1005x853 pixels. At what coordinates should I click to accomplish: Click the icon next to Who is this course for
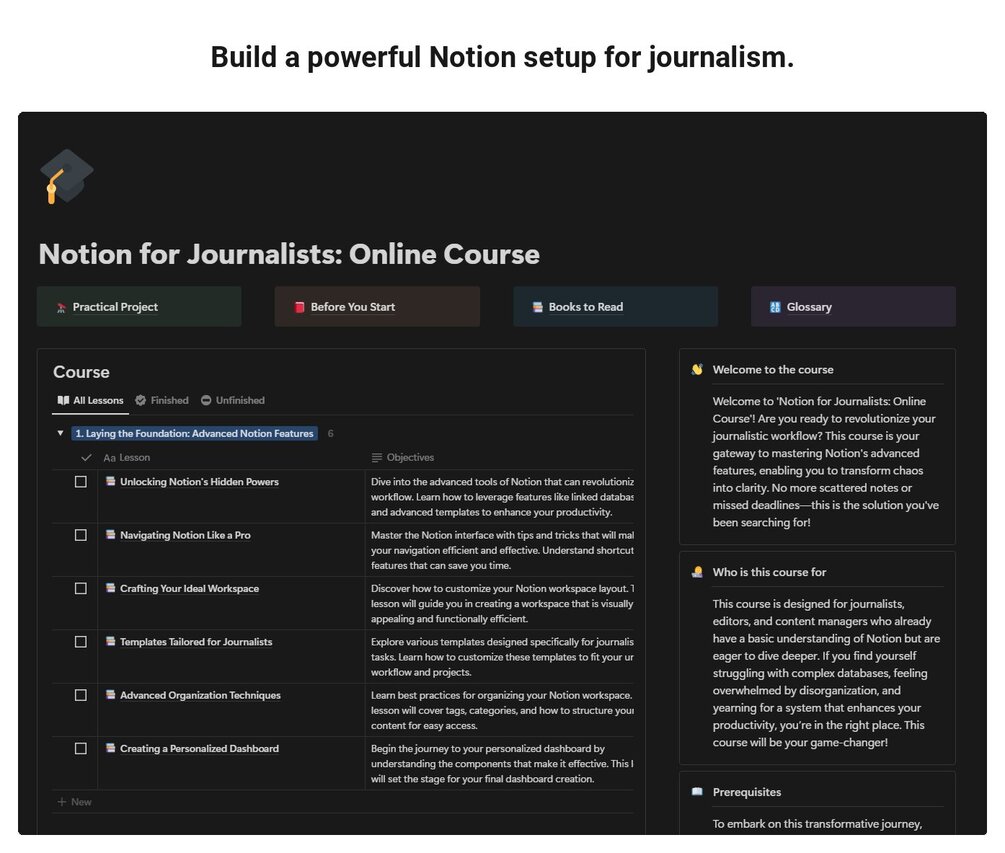pyautogui.click(x=697, y=572)
